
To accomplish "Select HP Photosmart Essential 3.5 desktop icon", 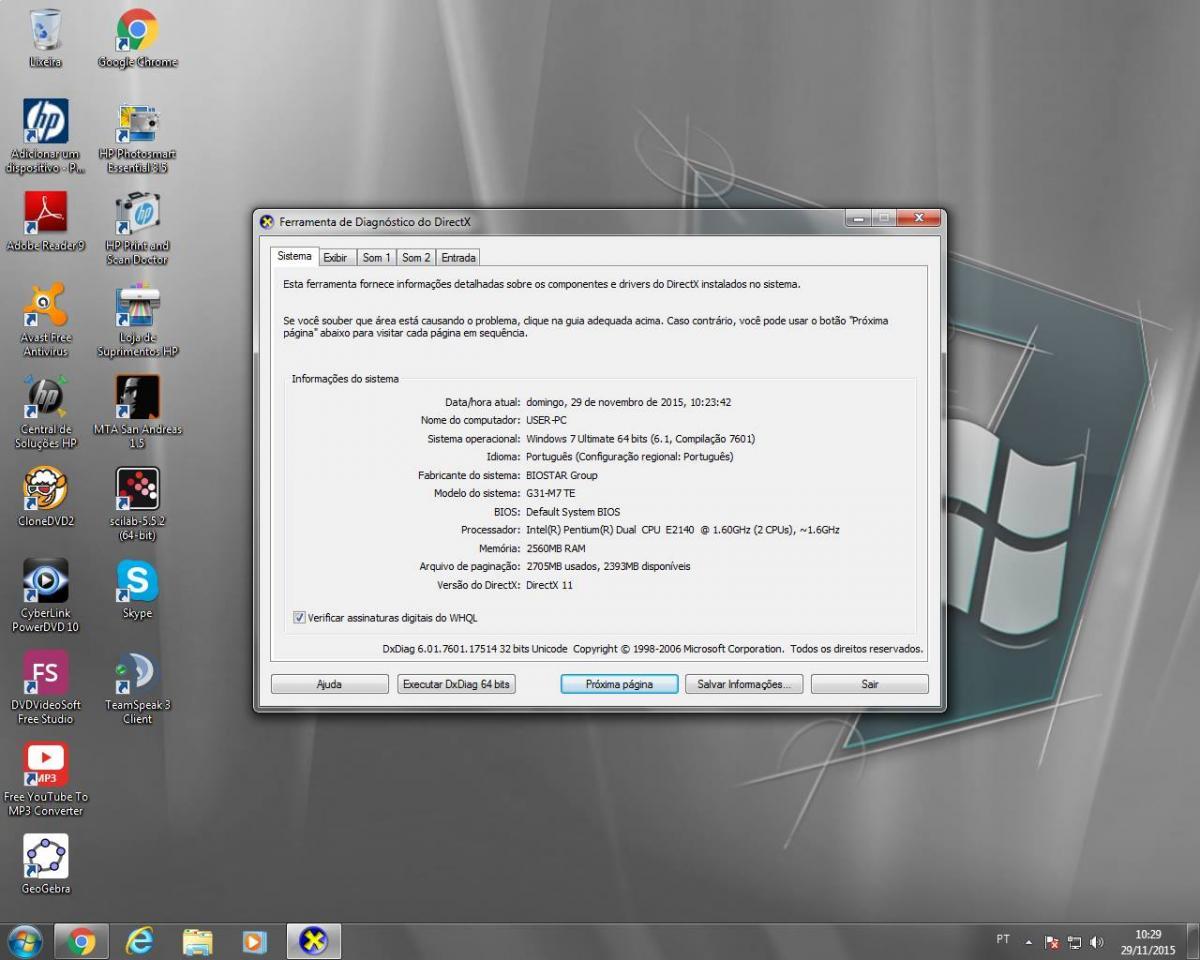I will point(137,136).
